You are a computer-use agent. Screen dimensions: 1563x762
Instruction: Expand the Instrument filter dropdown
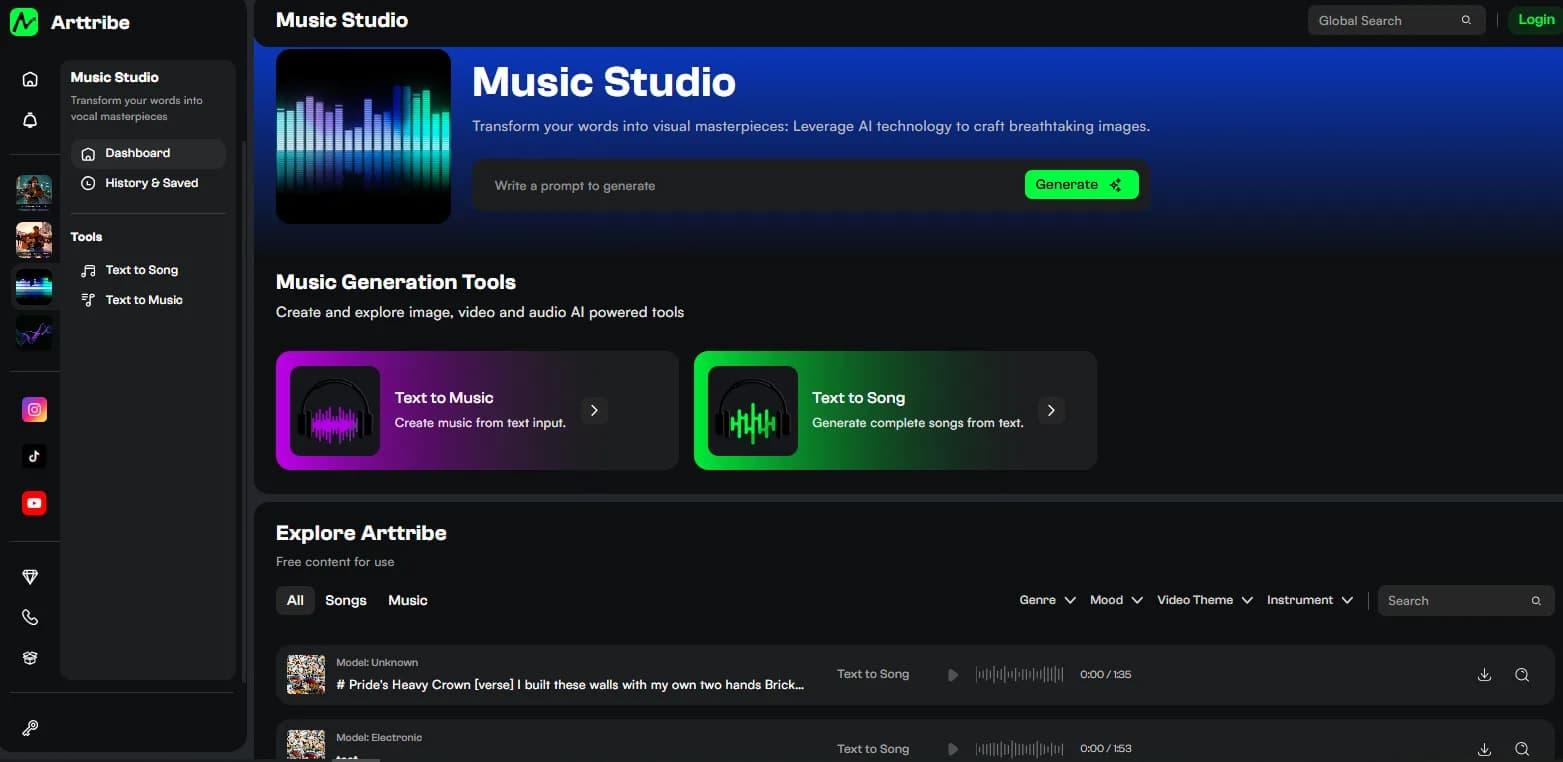coord(1310,600)
